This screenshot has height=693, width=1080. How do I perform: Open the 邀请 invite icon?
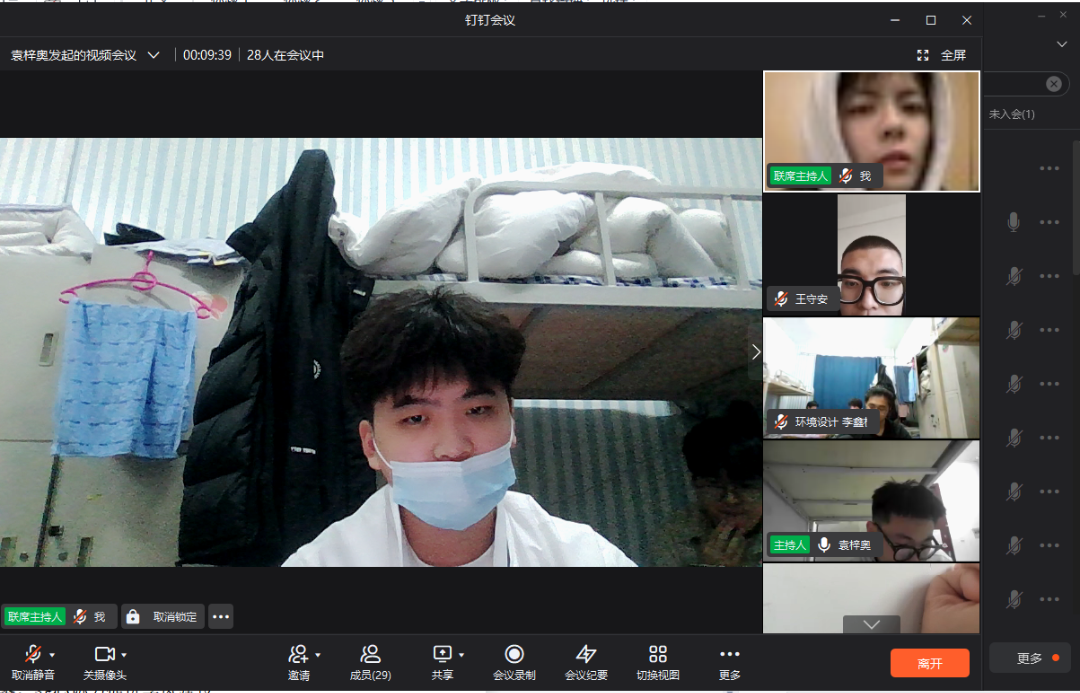click(x=298, y=654)
